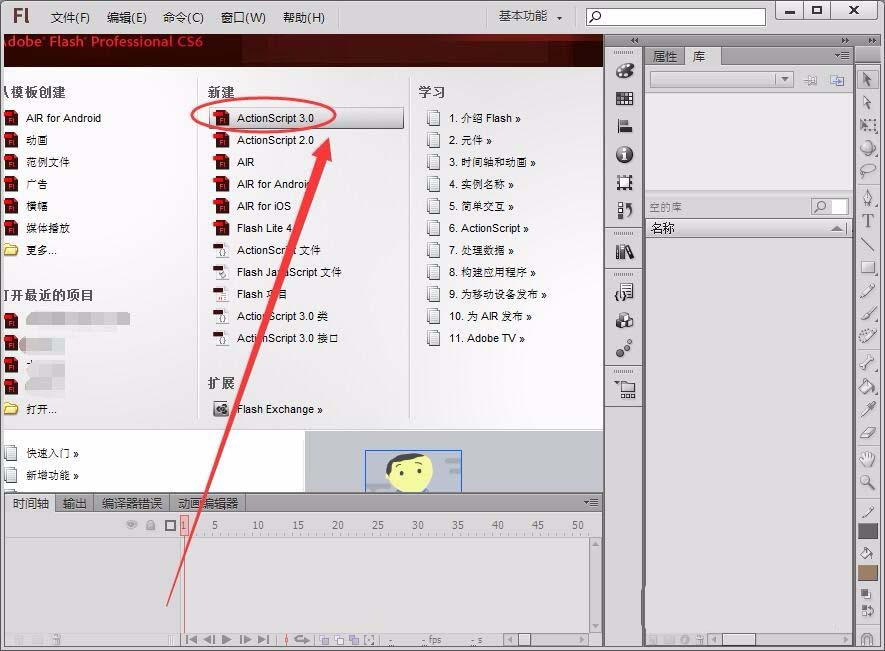
Task: Switch to the 编译器错误 tab
Action: (x=132, y=503)
